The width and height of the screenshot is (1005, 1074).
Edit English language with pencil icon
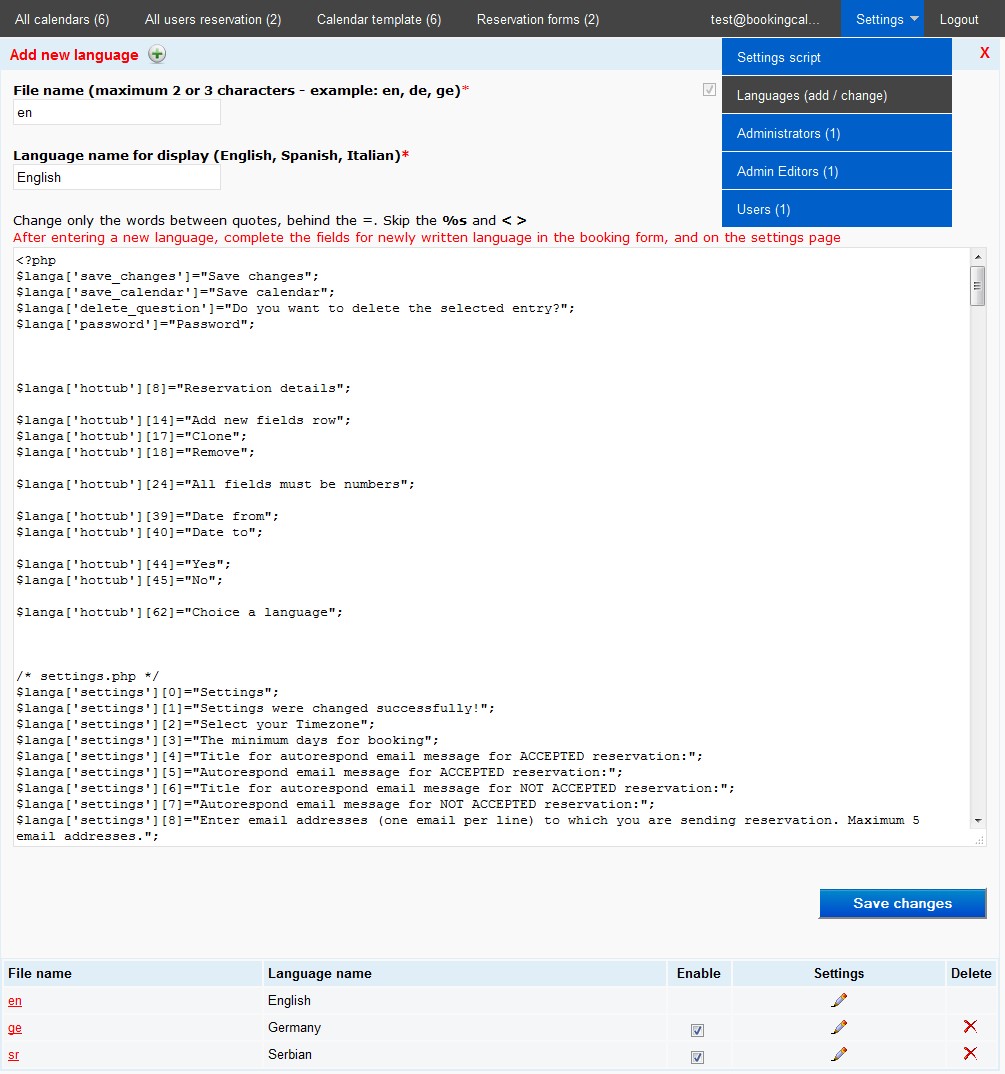[x=839, y=1000]
